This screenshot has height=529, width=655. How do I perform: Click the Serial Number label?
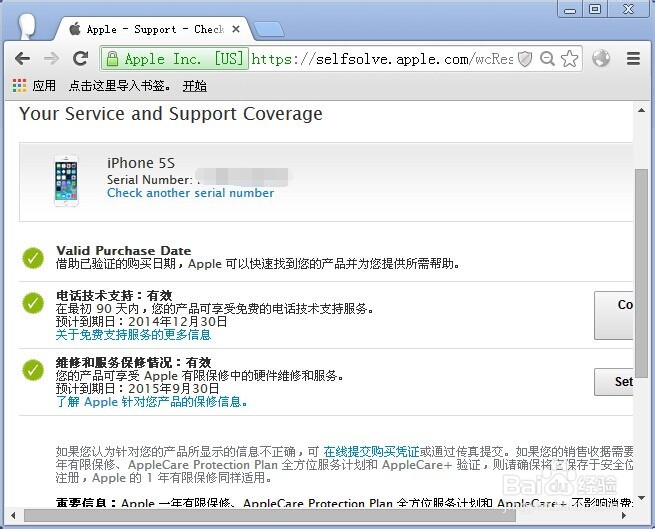(150, 180)
